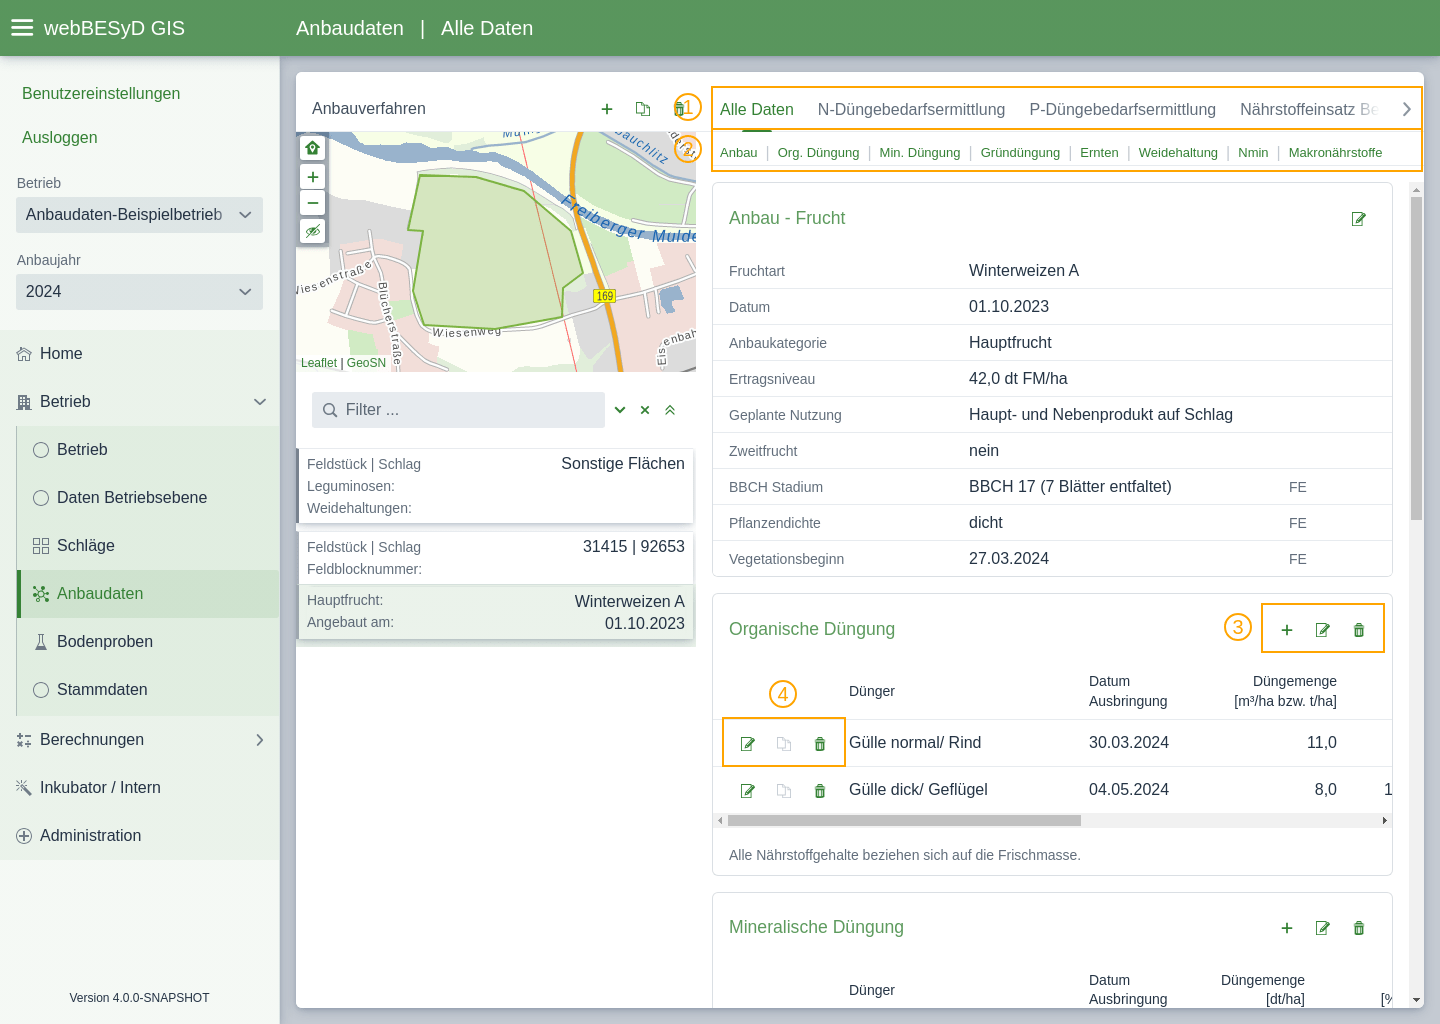Reset map view with home icon
Image resolution: width=1440 pixels, height=1024 pixels.
pos(313,148)
